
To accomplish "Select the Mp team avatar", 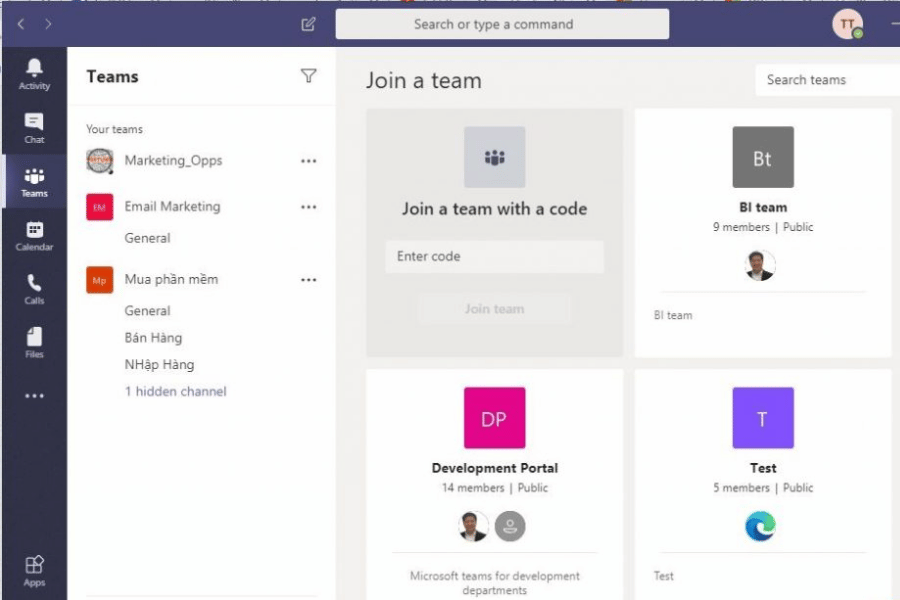I will [99, 280].
